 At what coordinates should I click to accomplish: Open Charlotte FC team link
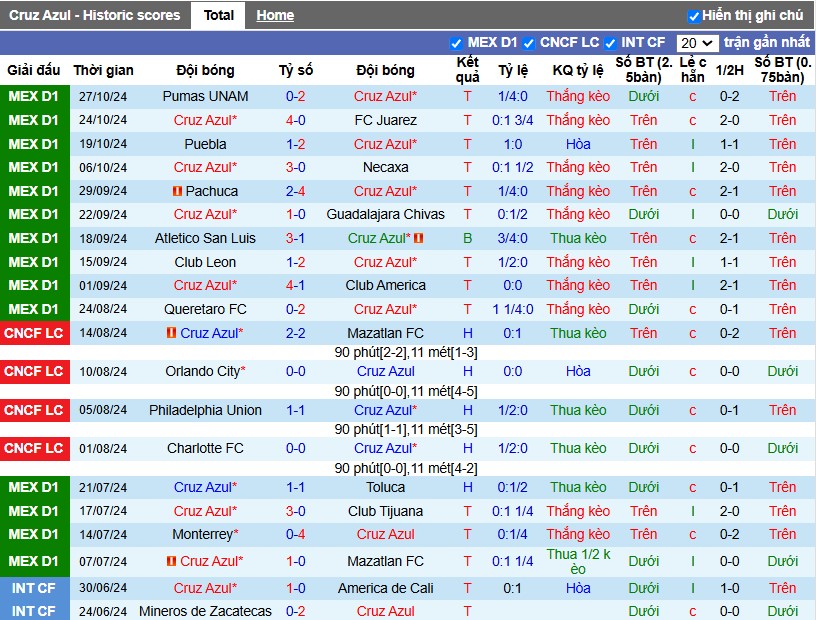pos(205,448)
